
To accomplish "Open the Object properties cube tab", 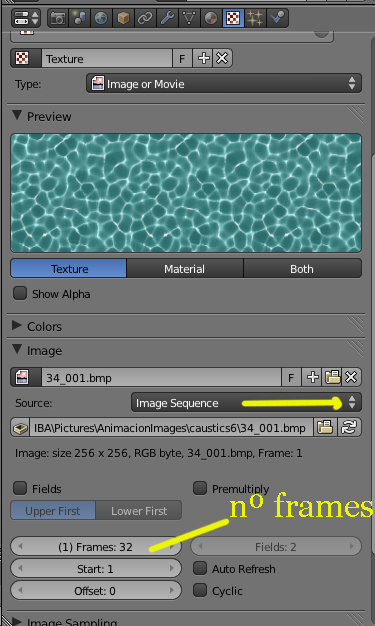I will (x=123, y=18).
